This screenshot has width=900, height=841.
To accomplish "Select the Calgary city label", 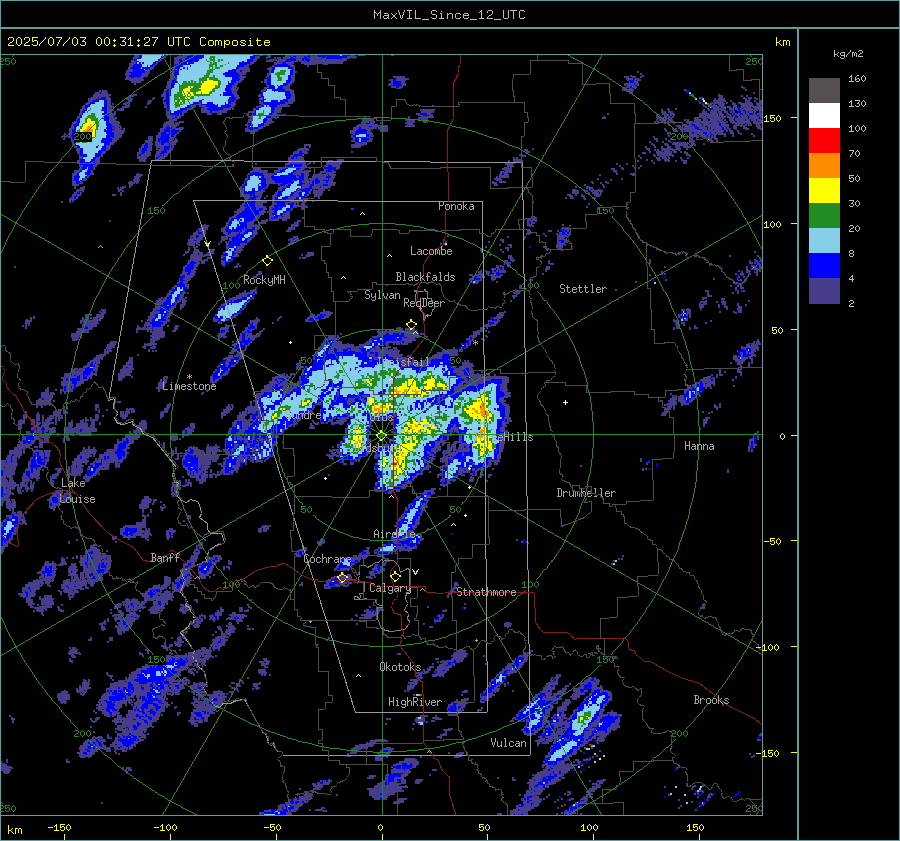I will 390,588.
